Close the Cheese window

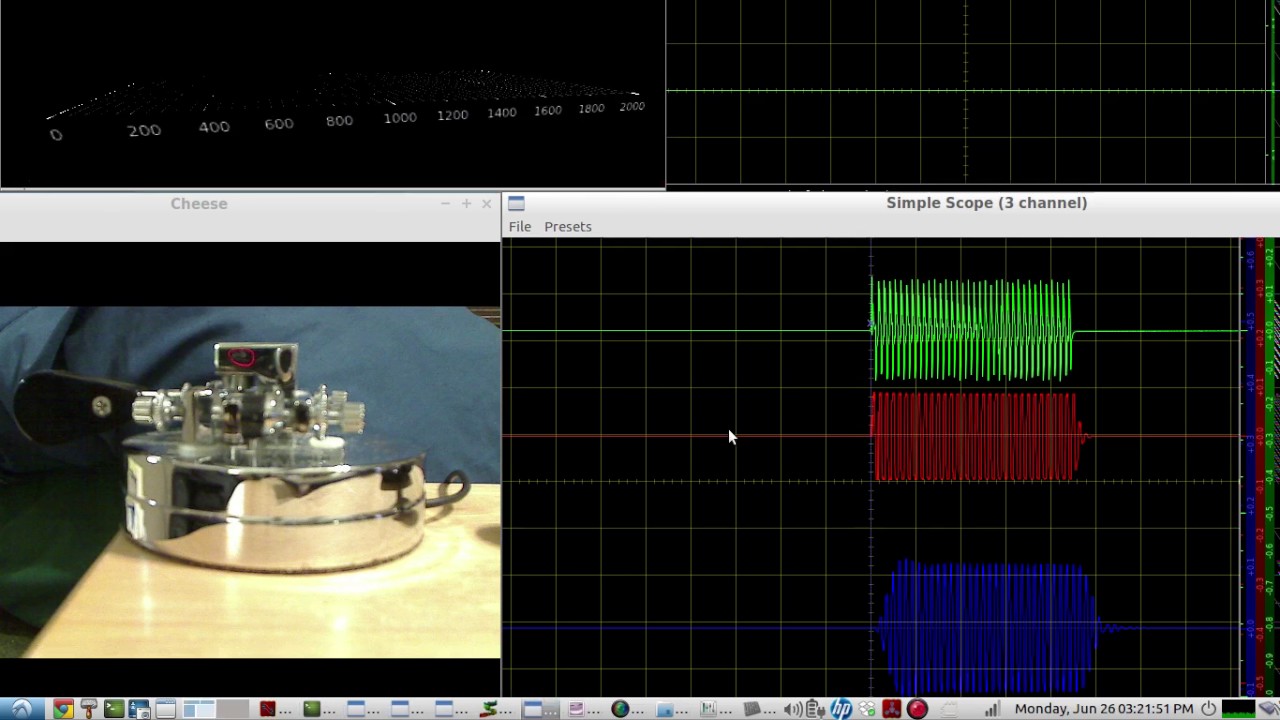click(x=486, y=203)
